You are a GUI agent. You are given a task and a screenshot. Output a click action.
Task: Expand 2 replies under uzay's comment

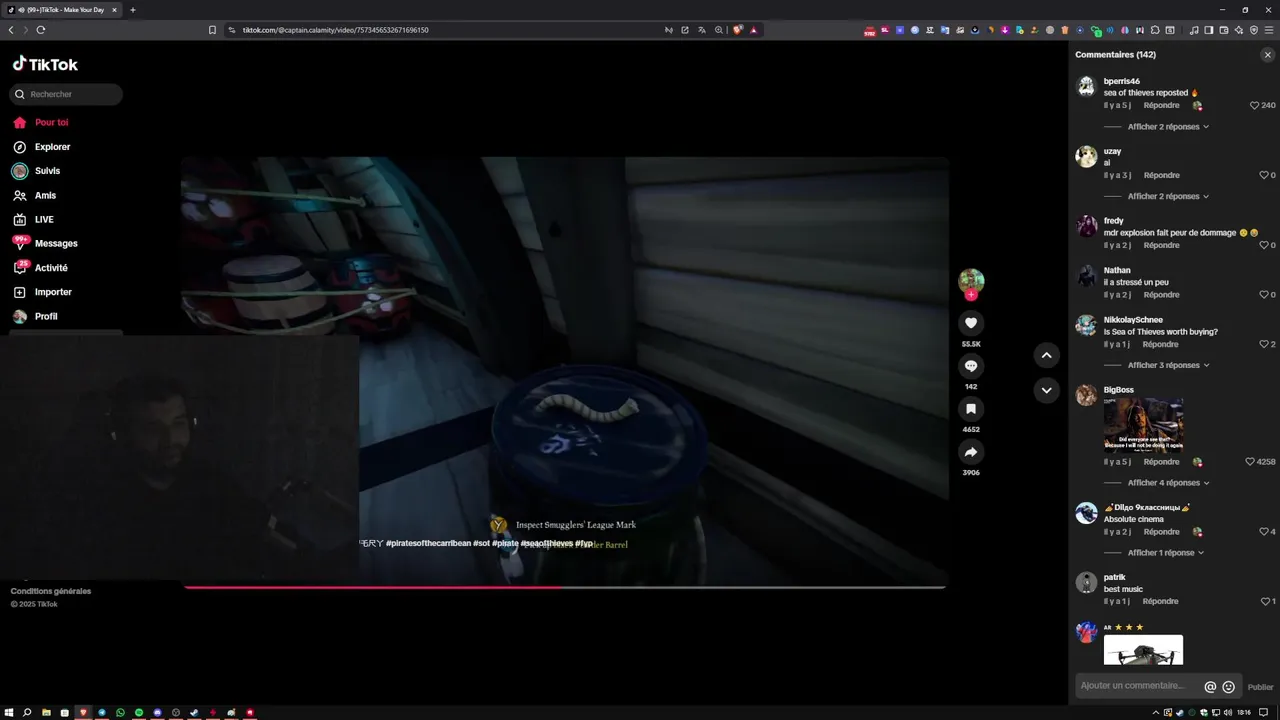pyautogui.click(x=1168, y=196)
